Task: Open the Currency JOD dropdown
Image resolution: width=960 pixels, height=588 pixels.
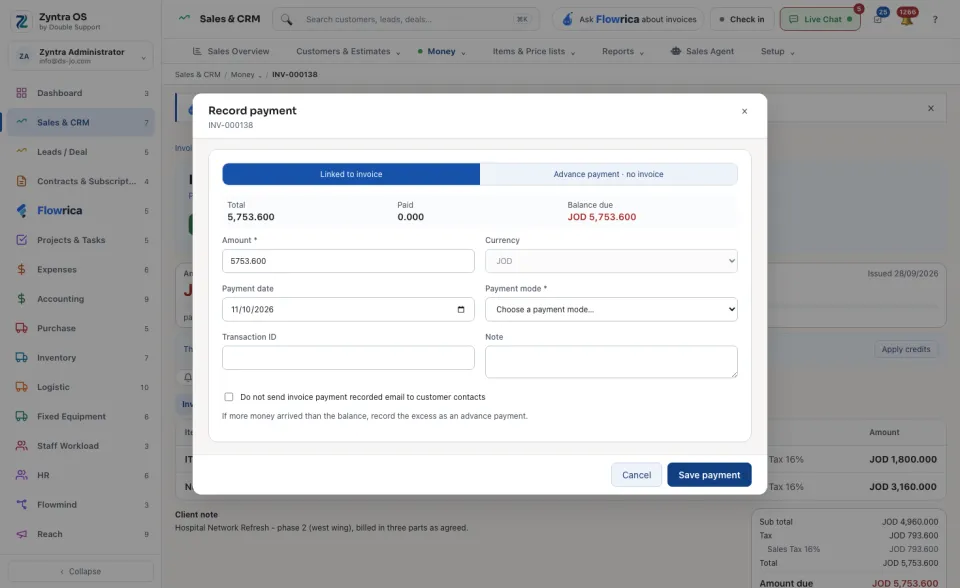Action: coord(611,261)
